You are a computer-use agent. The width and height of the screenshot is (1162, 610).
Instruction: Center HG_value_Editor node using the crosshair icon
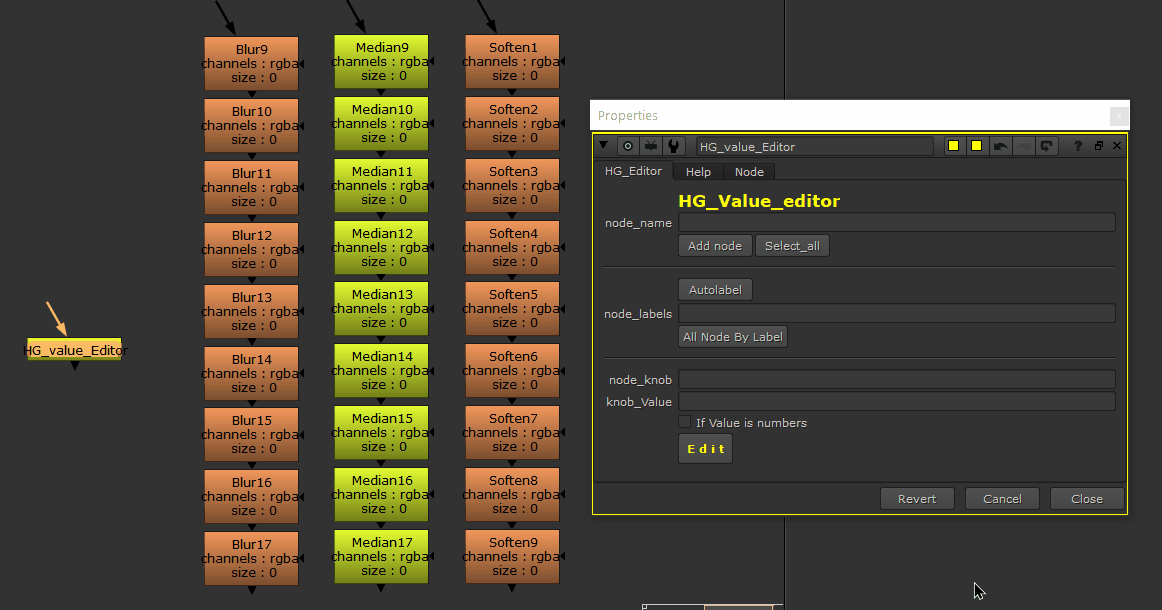[627, 145]
